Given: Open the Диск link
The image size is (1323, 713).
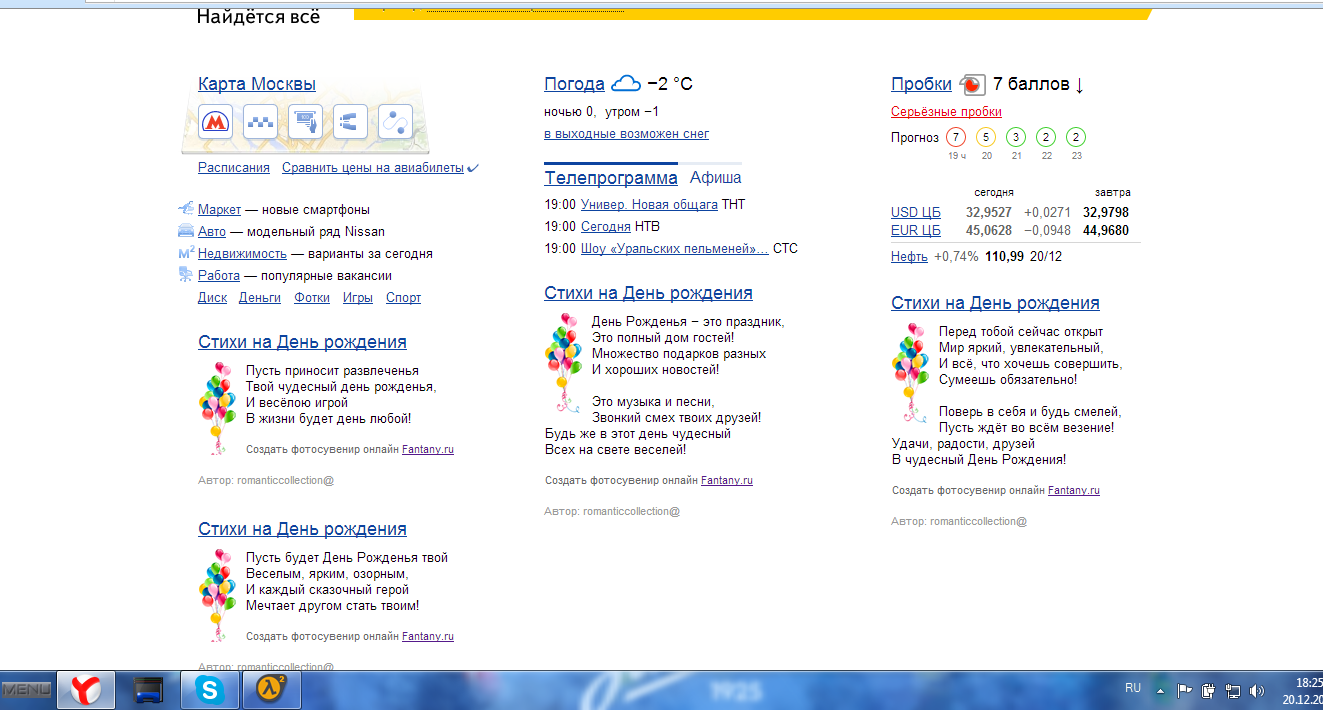Looking at the screenshot, I should (x=212, y=298).
